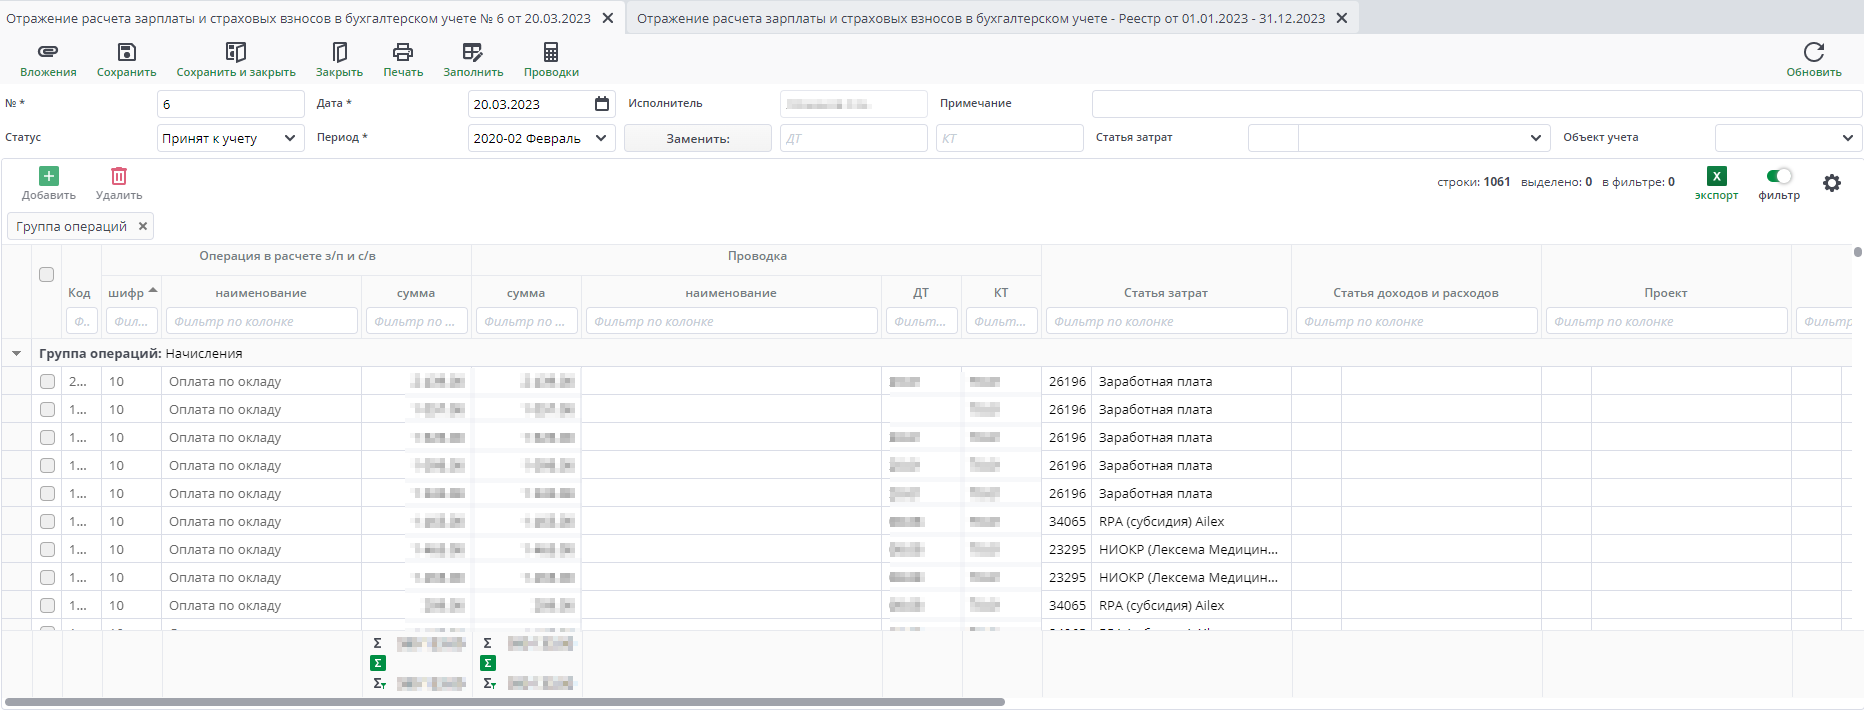The width and height of the screenshot is (1864, 710).
Task: Collapse the Группа операций: Начисления group
Action: [x=17, y=353]
